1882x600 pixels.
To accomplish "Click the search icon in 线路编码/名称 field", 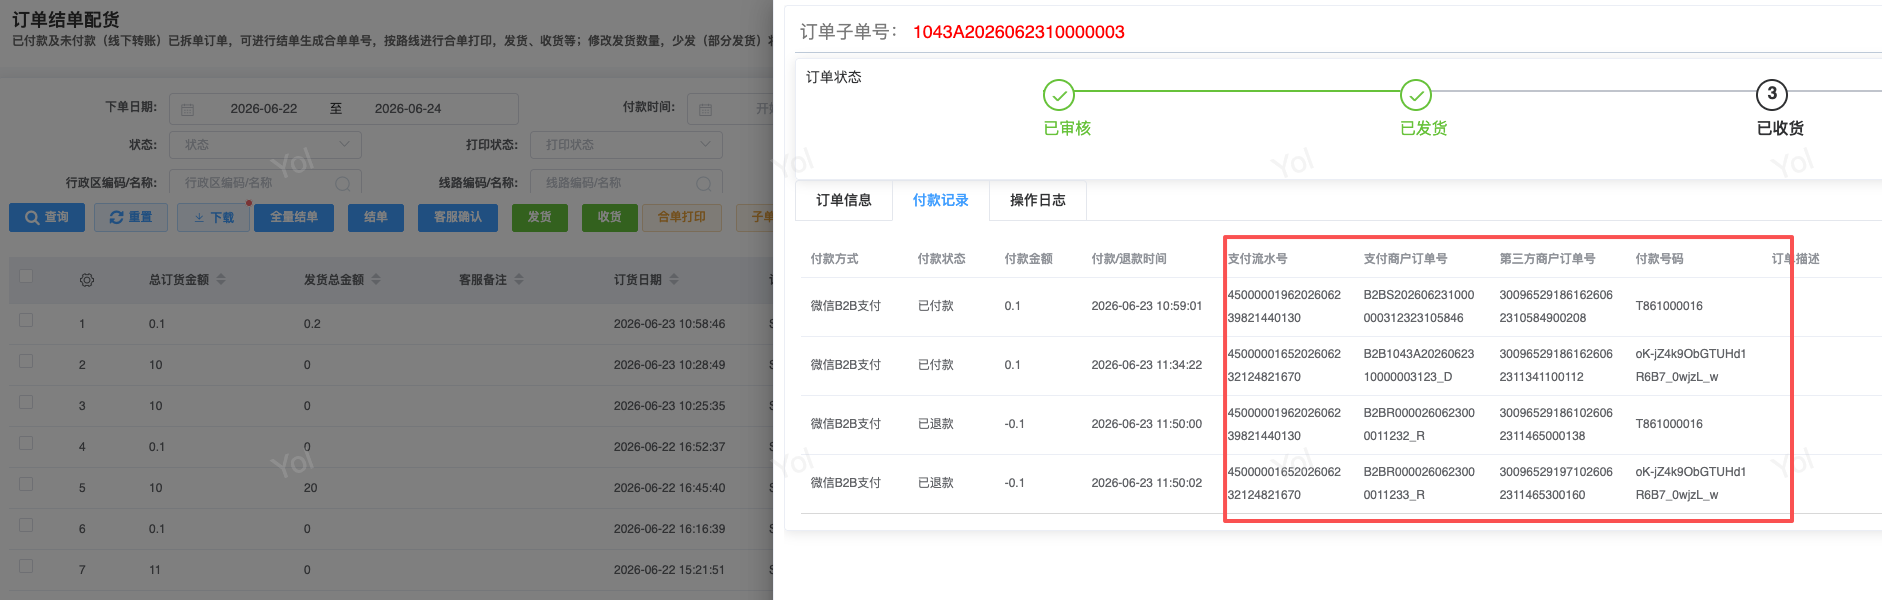I will click(703, 183).
